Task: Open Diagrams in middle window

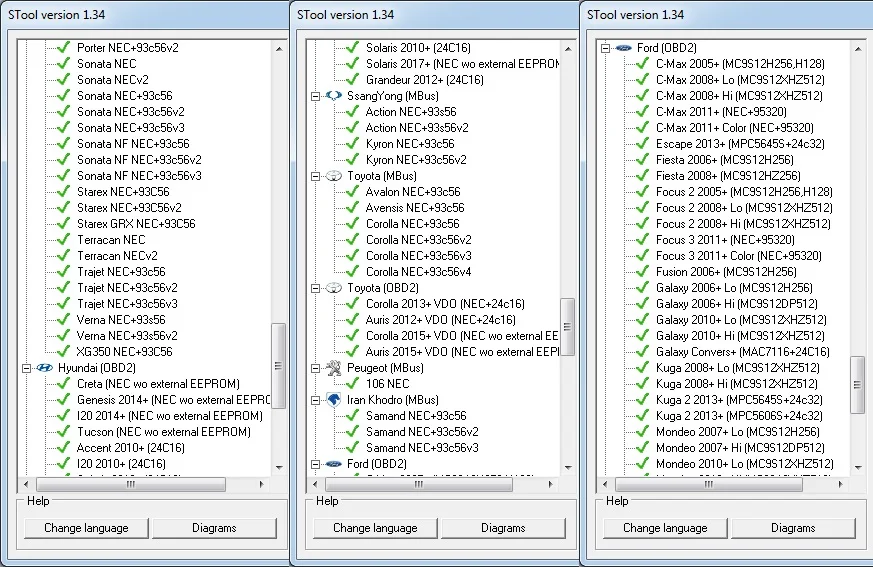Action: pyautogui.click(x=503, y=528)
